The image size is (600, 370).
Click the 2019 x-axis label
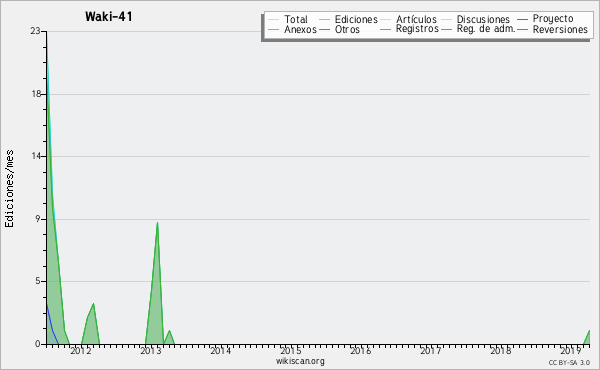(x=571, y=351)
